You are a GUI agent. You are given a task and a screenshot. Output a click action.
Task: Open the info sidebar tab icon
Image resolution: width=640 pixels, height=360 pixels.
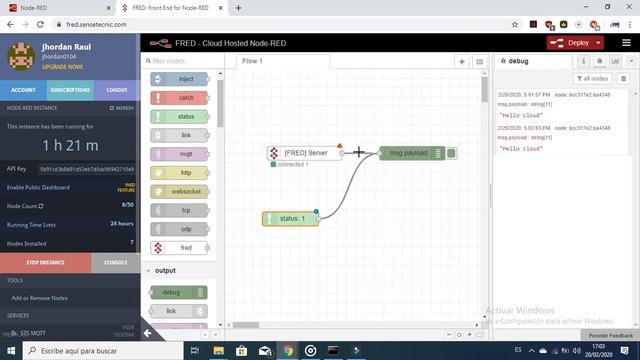click(584, 61)
